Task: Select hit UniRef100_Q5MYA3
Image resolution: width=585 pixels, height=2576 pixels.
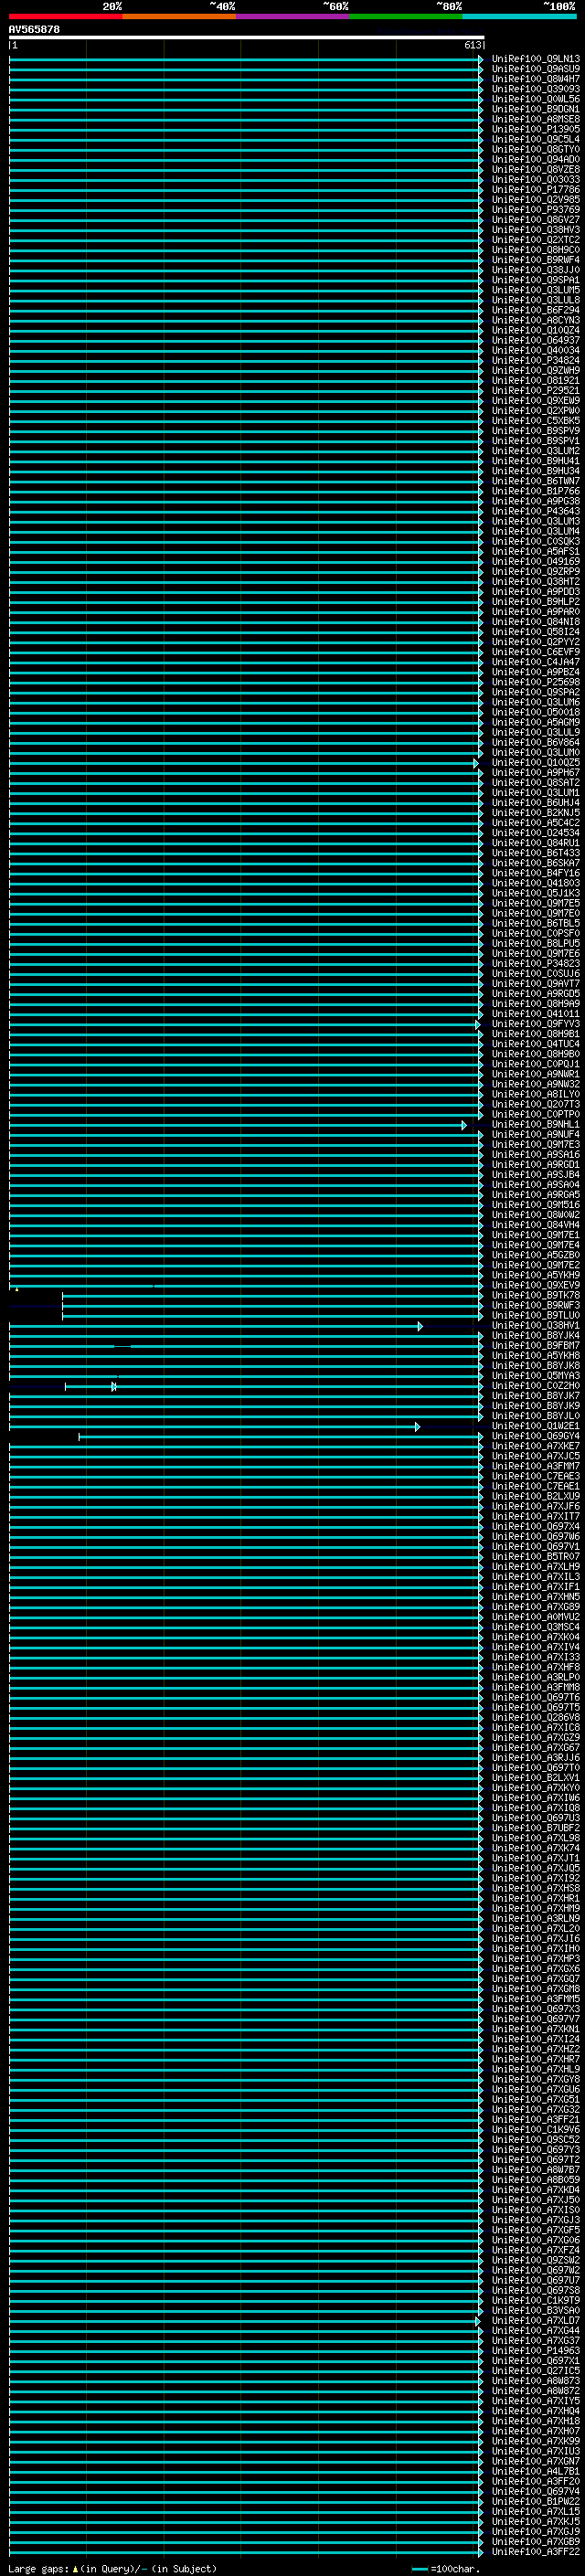Action: [x=536, y=1376]
